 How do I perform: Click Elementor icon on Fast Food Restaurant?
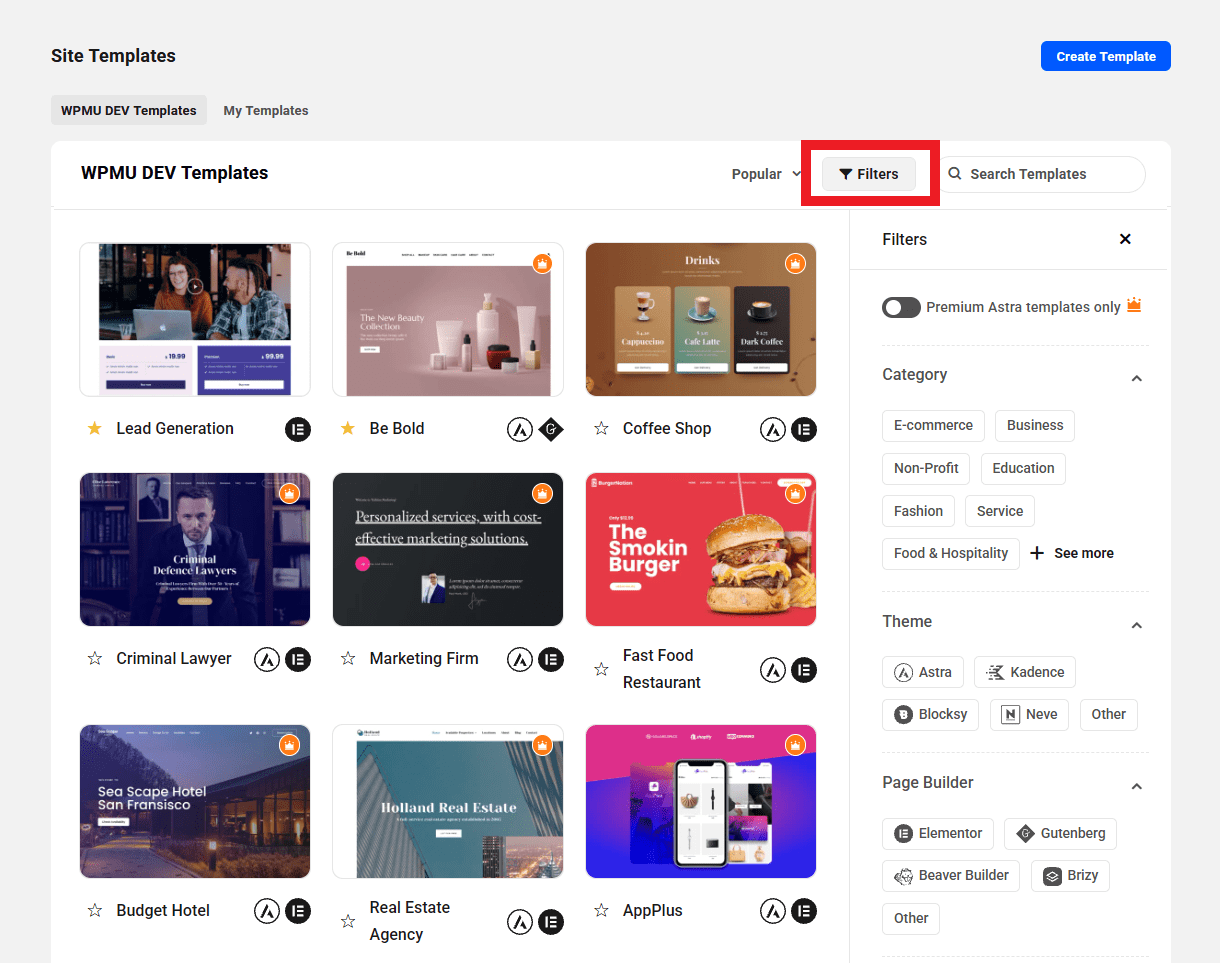pyautogui.click(x=804, y=670)
